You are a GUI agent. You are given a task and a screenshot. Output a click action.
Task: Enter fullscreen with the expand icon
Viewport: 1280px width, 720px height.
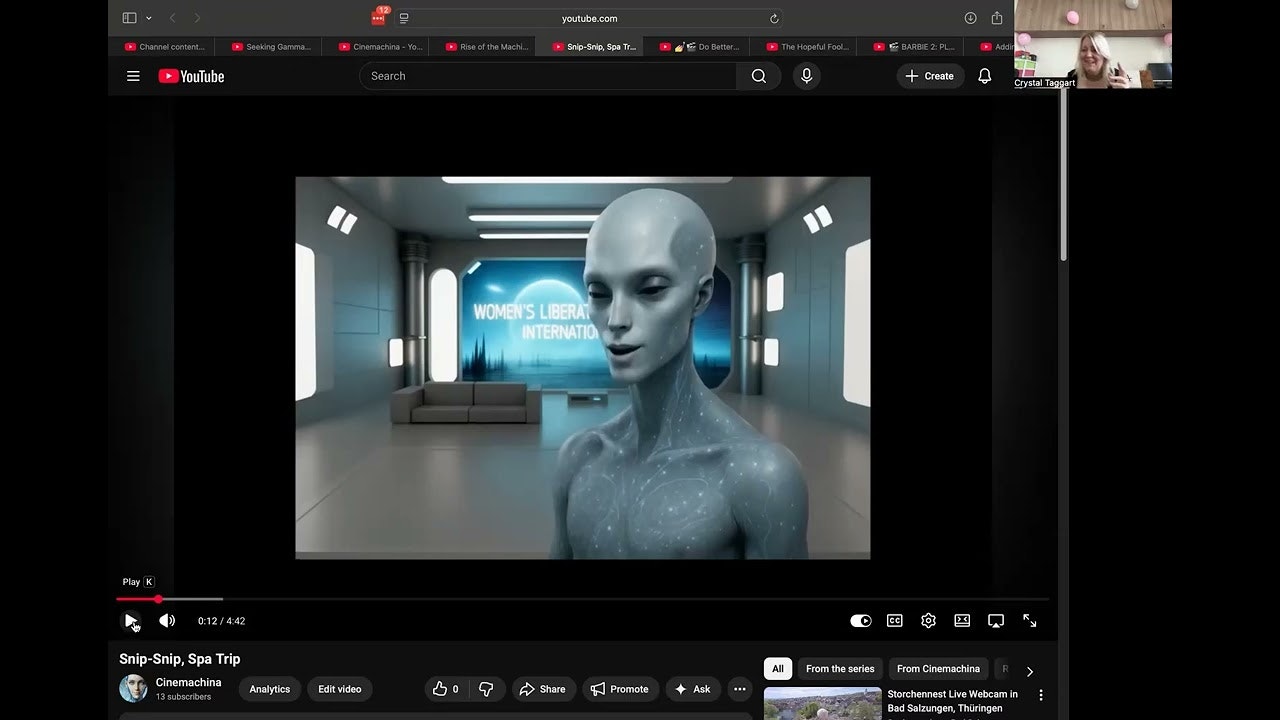1029,620
